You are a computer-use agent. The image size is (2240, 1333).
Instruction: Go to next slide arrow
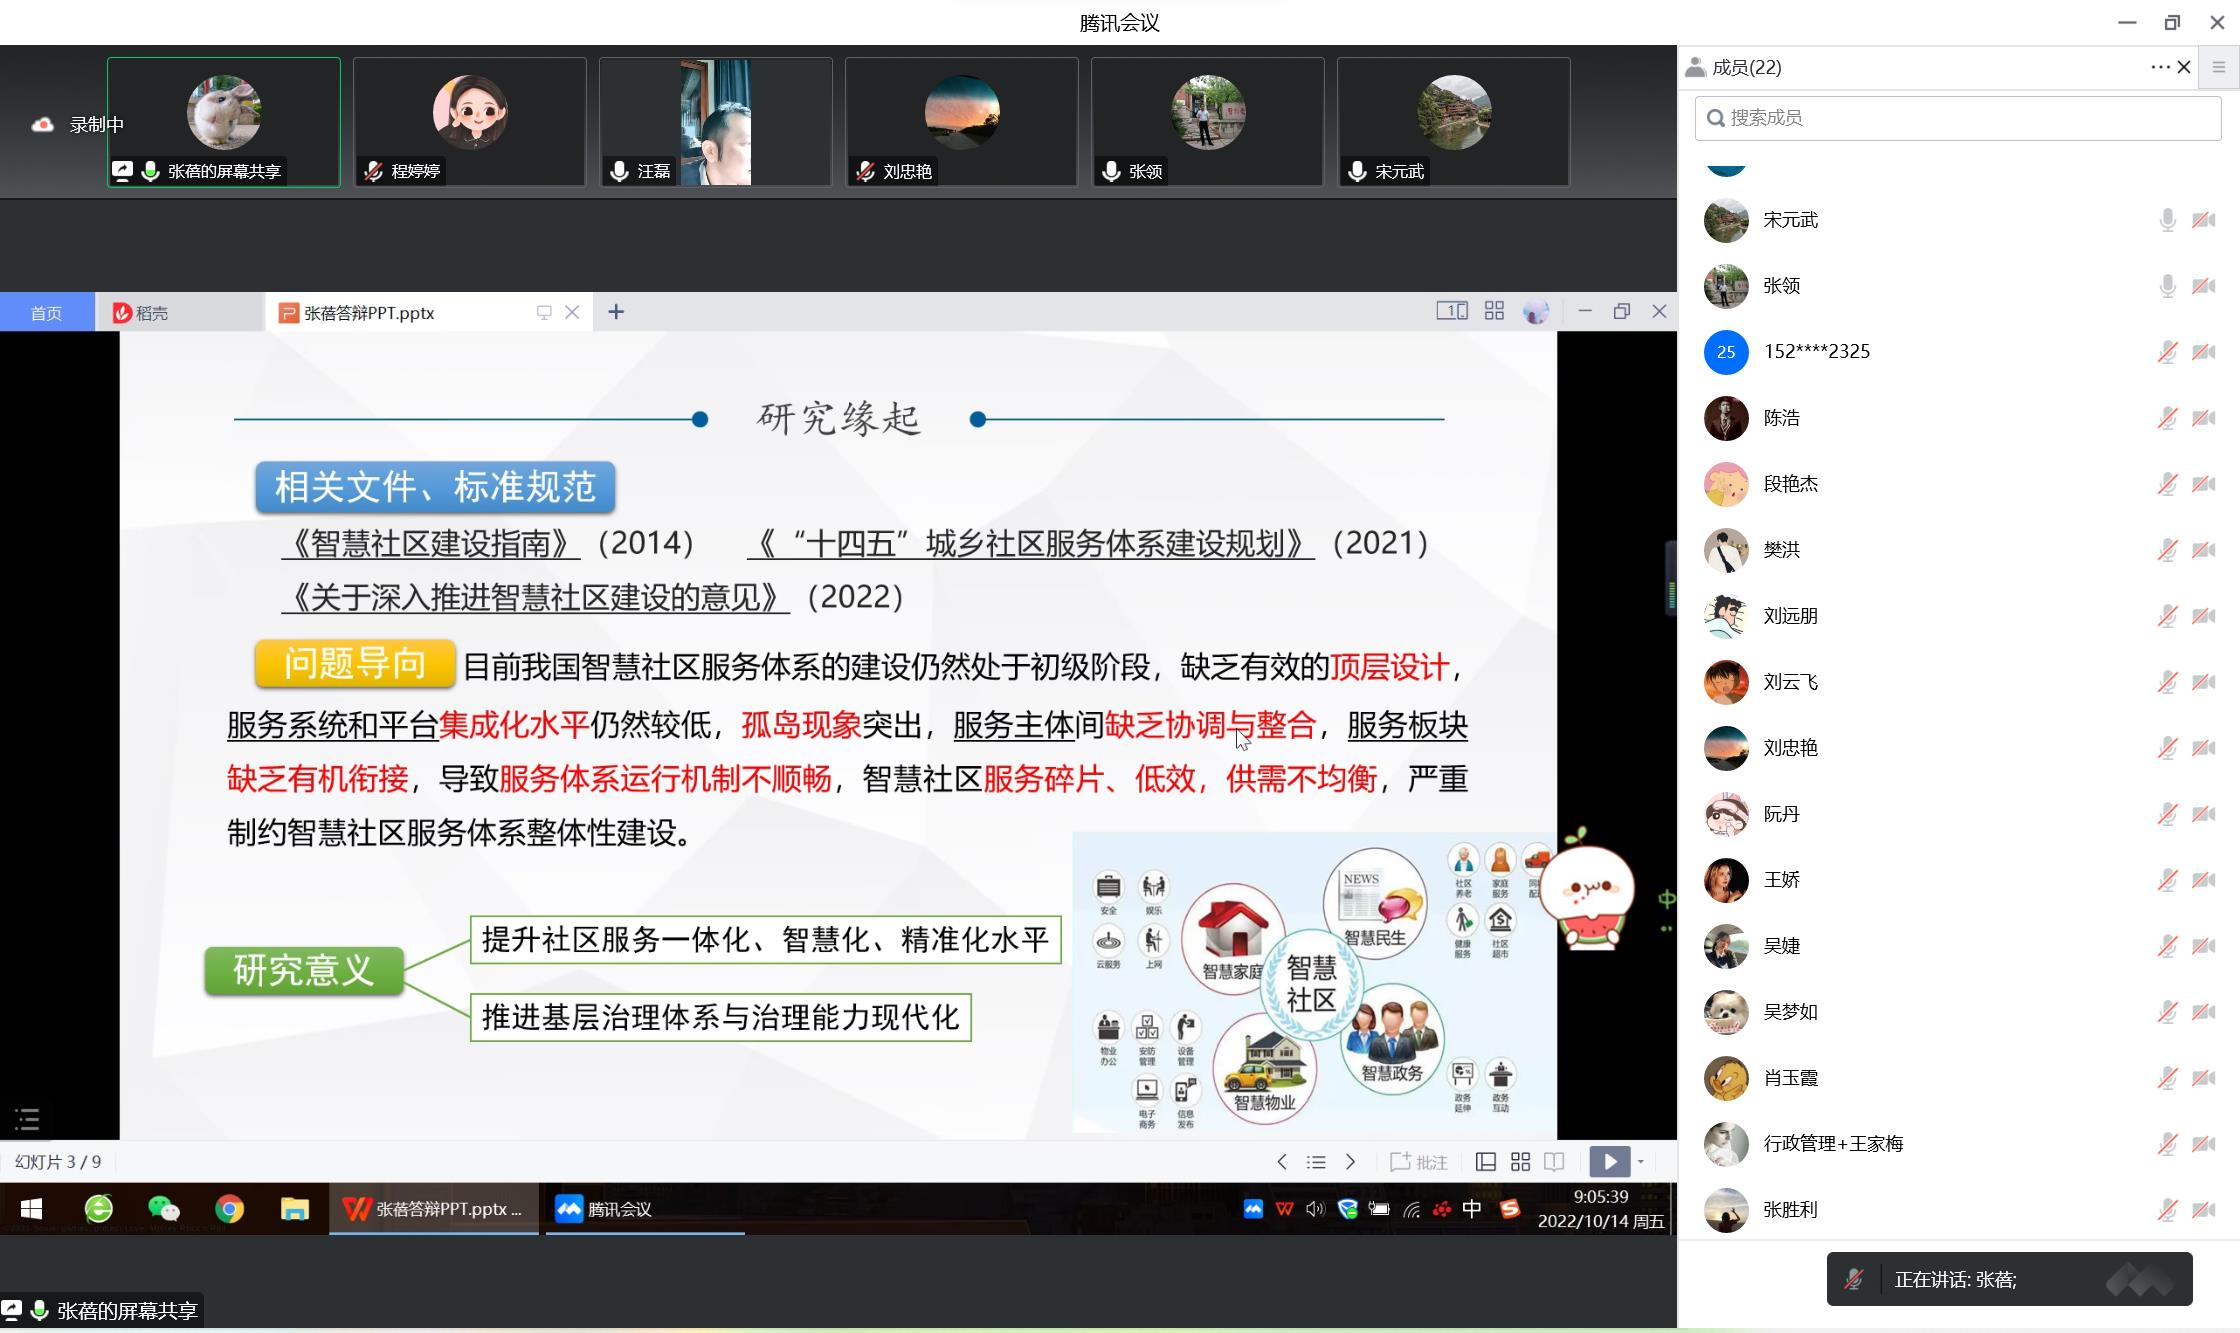pos(1350,1161)
